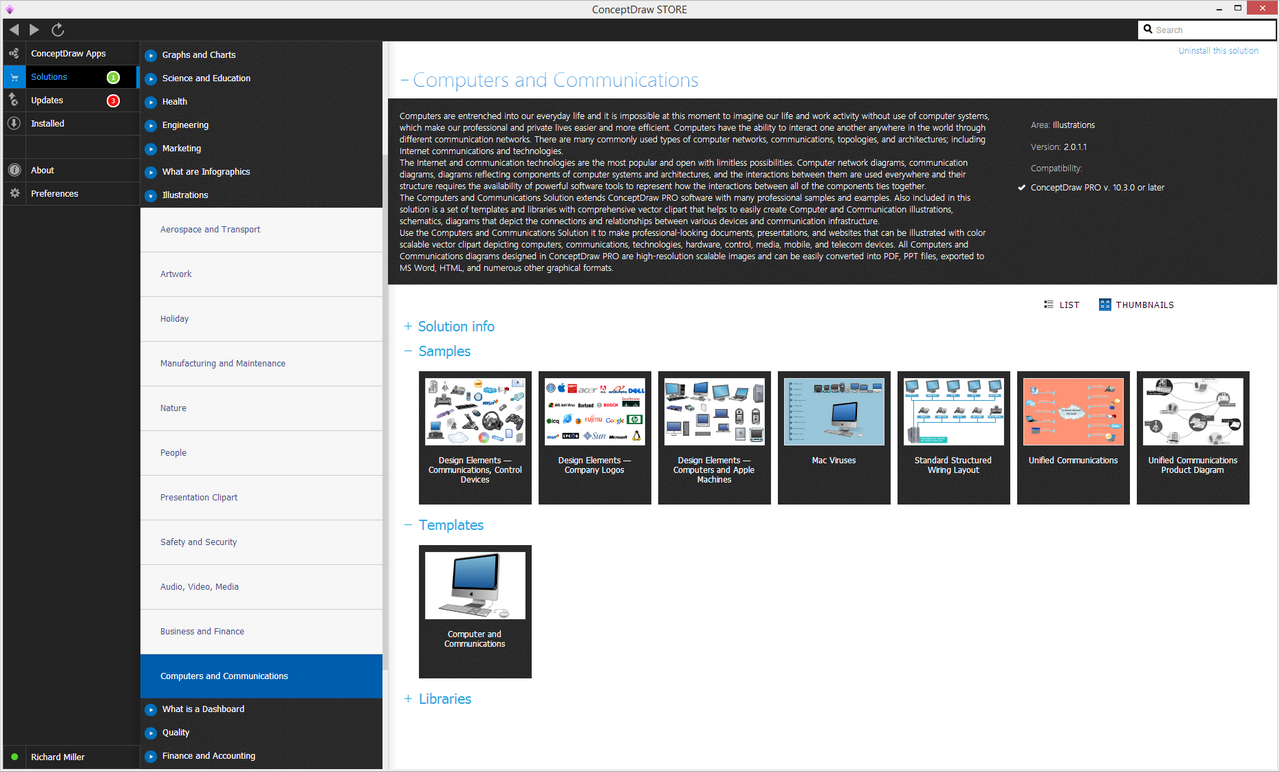This screenshot has height=772, width=1280.
Task: Select Presentation Clipart solution
Action: pyautogui.click(x=261, y=498)
